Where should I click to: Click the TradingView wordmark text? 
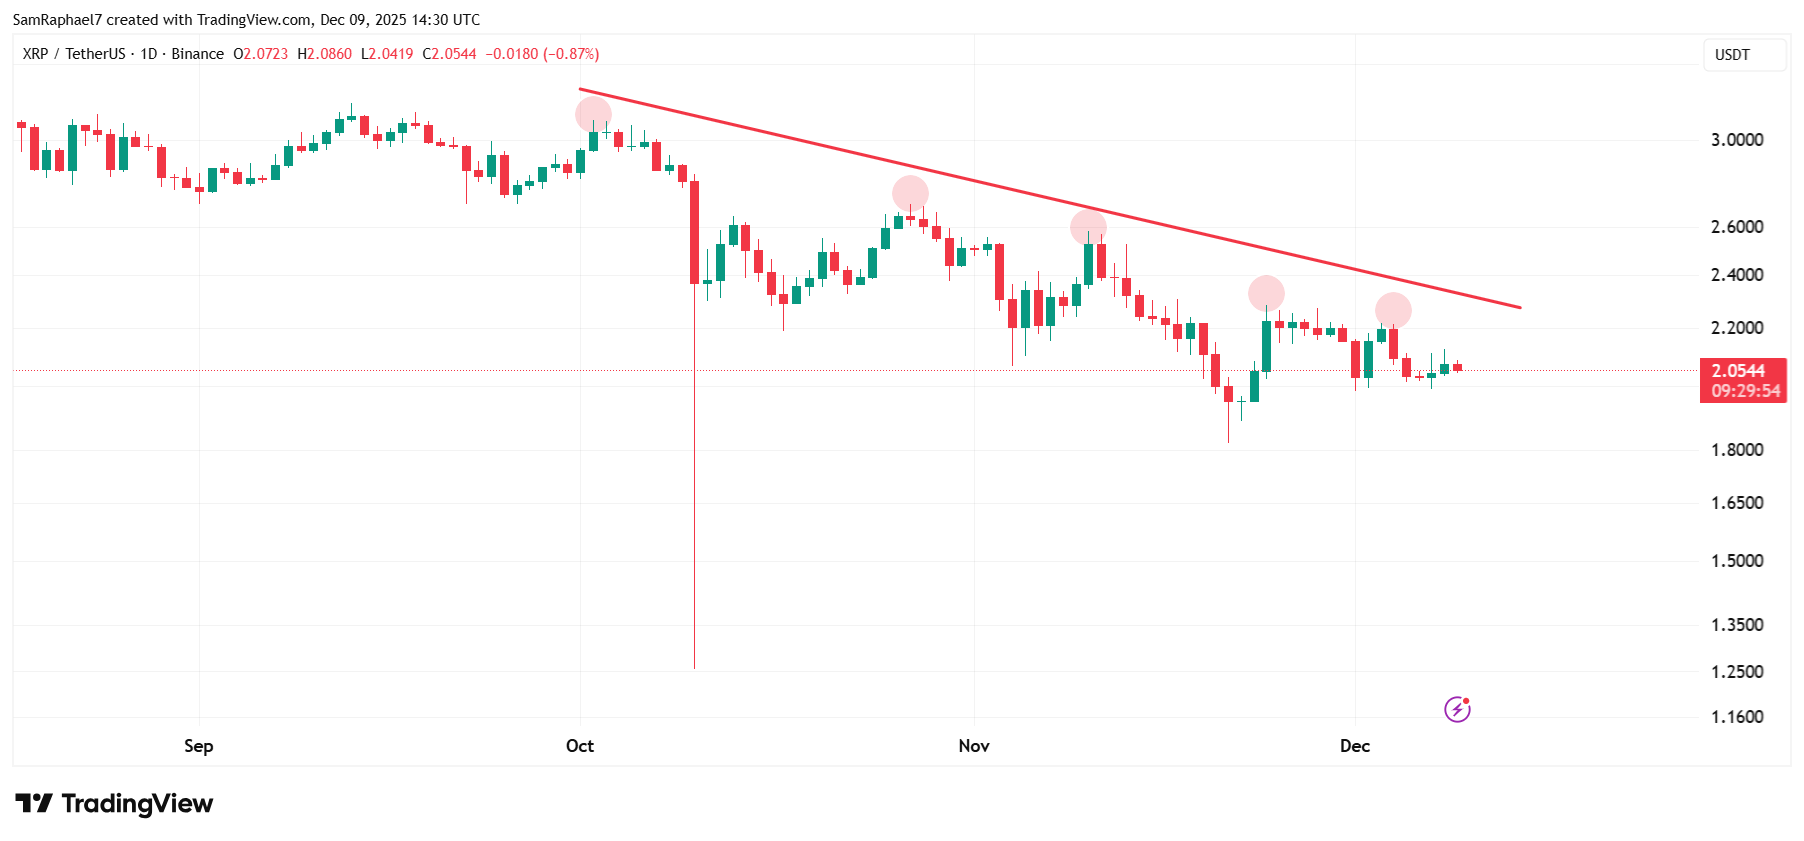(x=137, y=804)
